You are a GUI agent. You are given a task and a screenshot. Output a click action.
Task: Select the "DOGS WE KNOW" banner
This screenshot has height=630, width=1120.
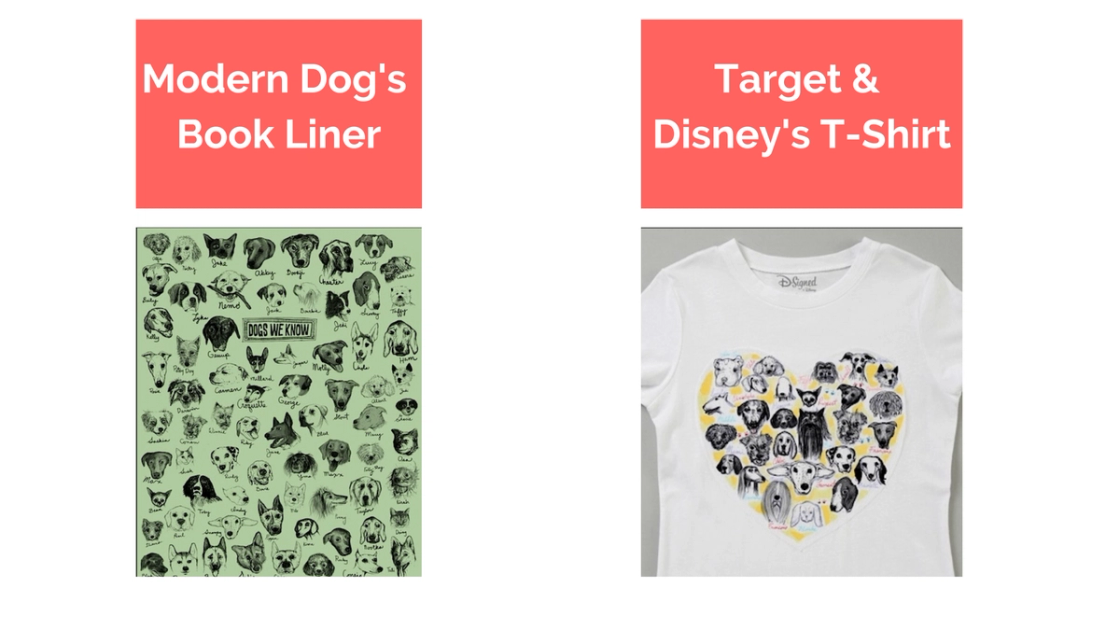click(279, 330)
